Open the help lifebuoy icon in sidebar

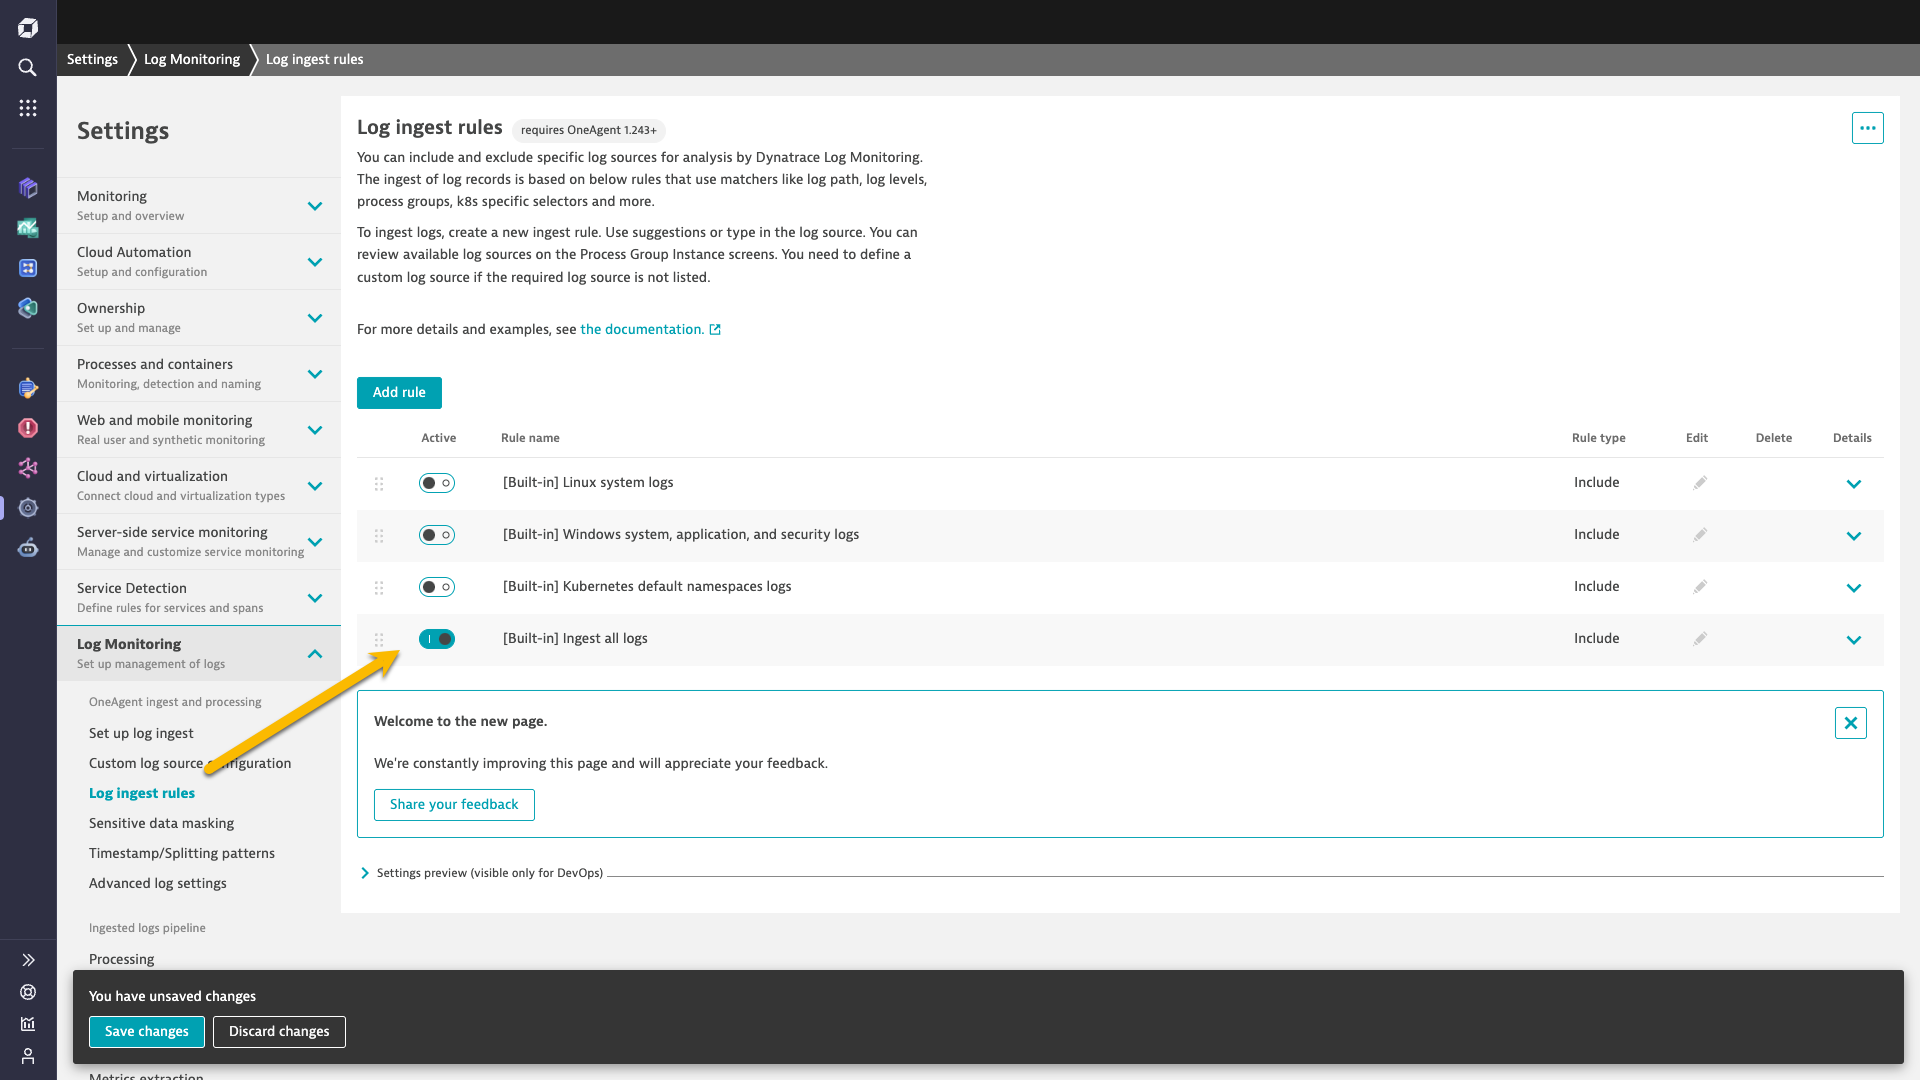pos(27,992)
